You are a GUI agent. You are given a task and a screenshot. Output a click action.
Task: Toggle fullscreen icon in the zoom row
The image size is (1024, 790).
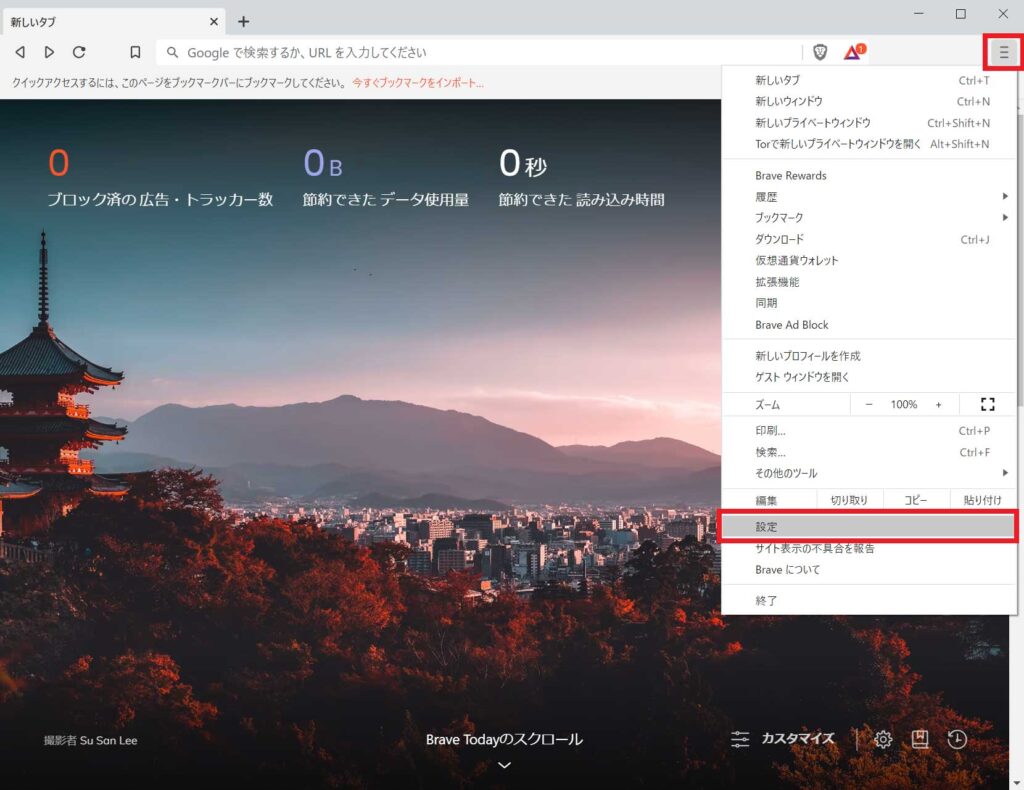[988, 404]
